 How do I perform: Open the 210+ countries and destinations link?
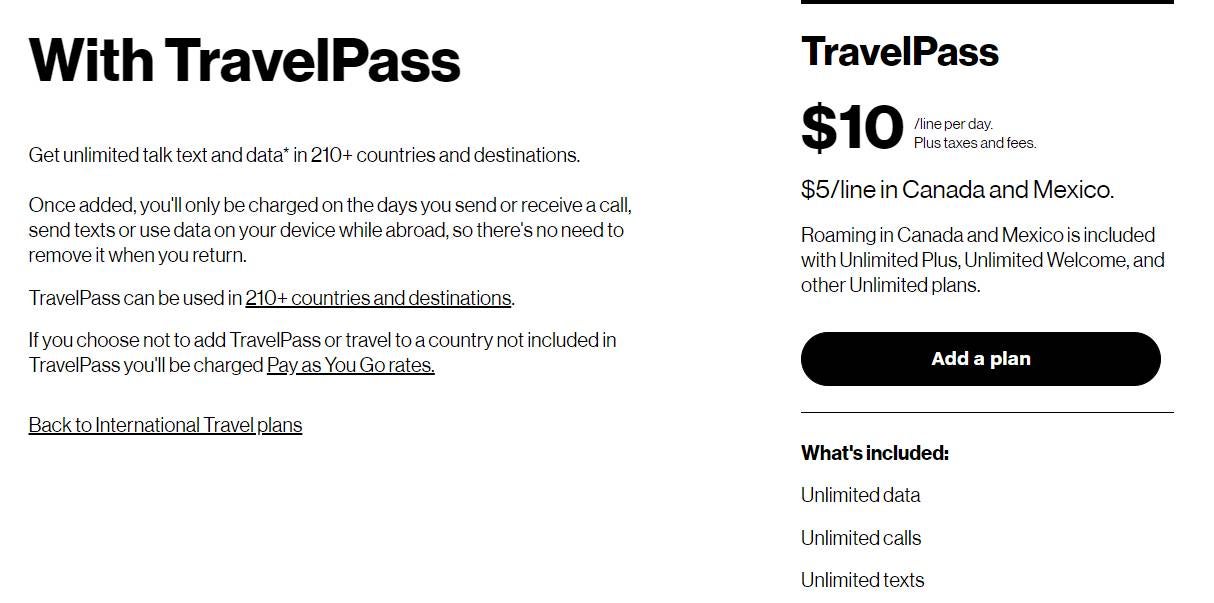click(378, 298)
